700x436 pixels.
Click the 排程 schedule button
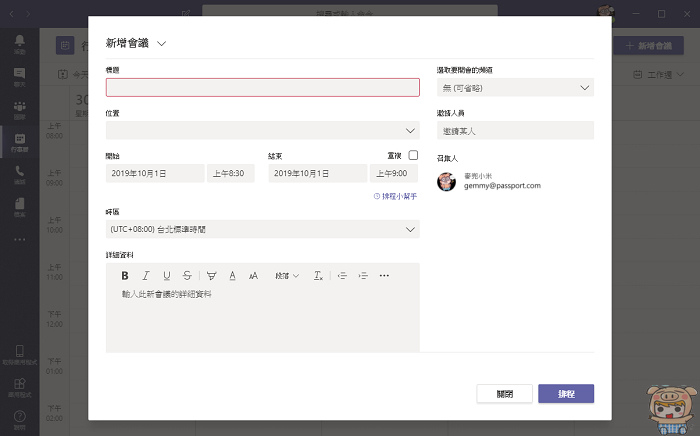click(x=566, y=394)
